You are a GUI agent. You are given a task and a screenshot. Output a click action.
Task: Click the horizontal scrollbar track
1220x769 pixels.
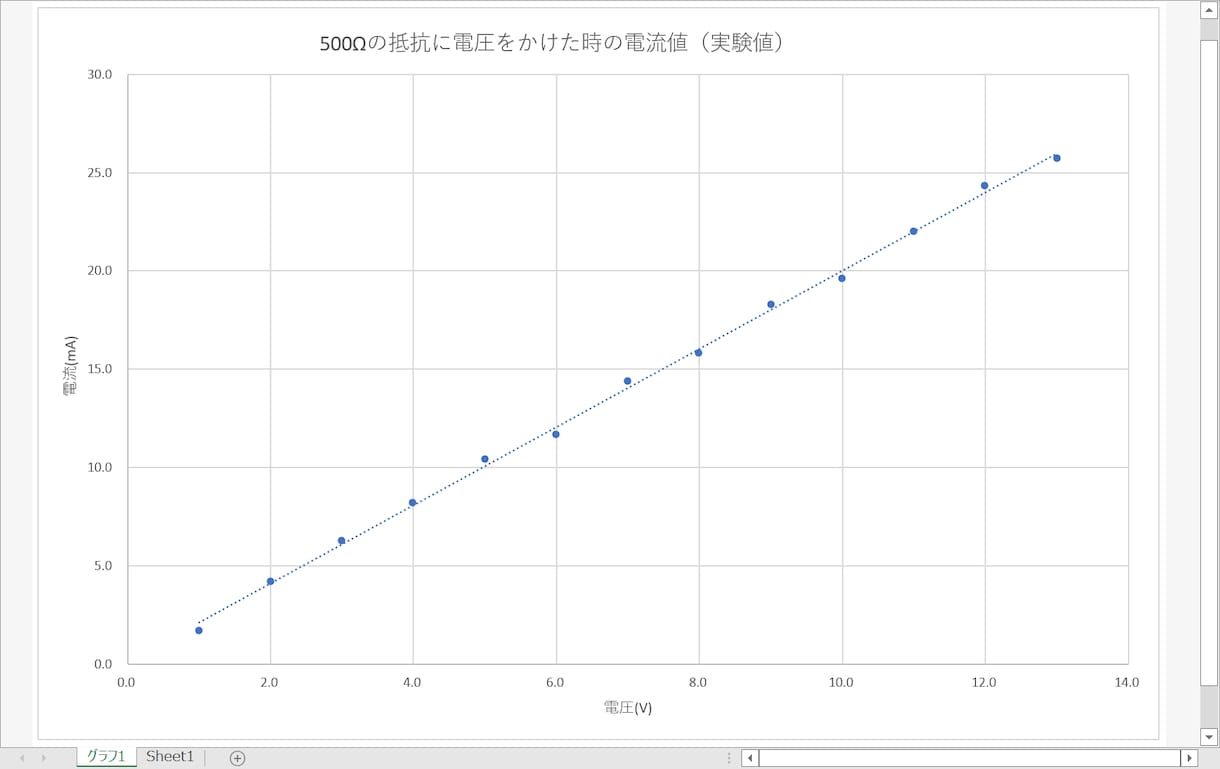click(x=969, y=758)
